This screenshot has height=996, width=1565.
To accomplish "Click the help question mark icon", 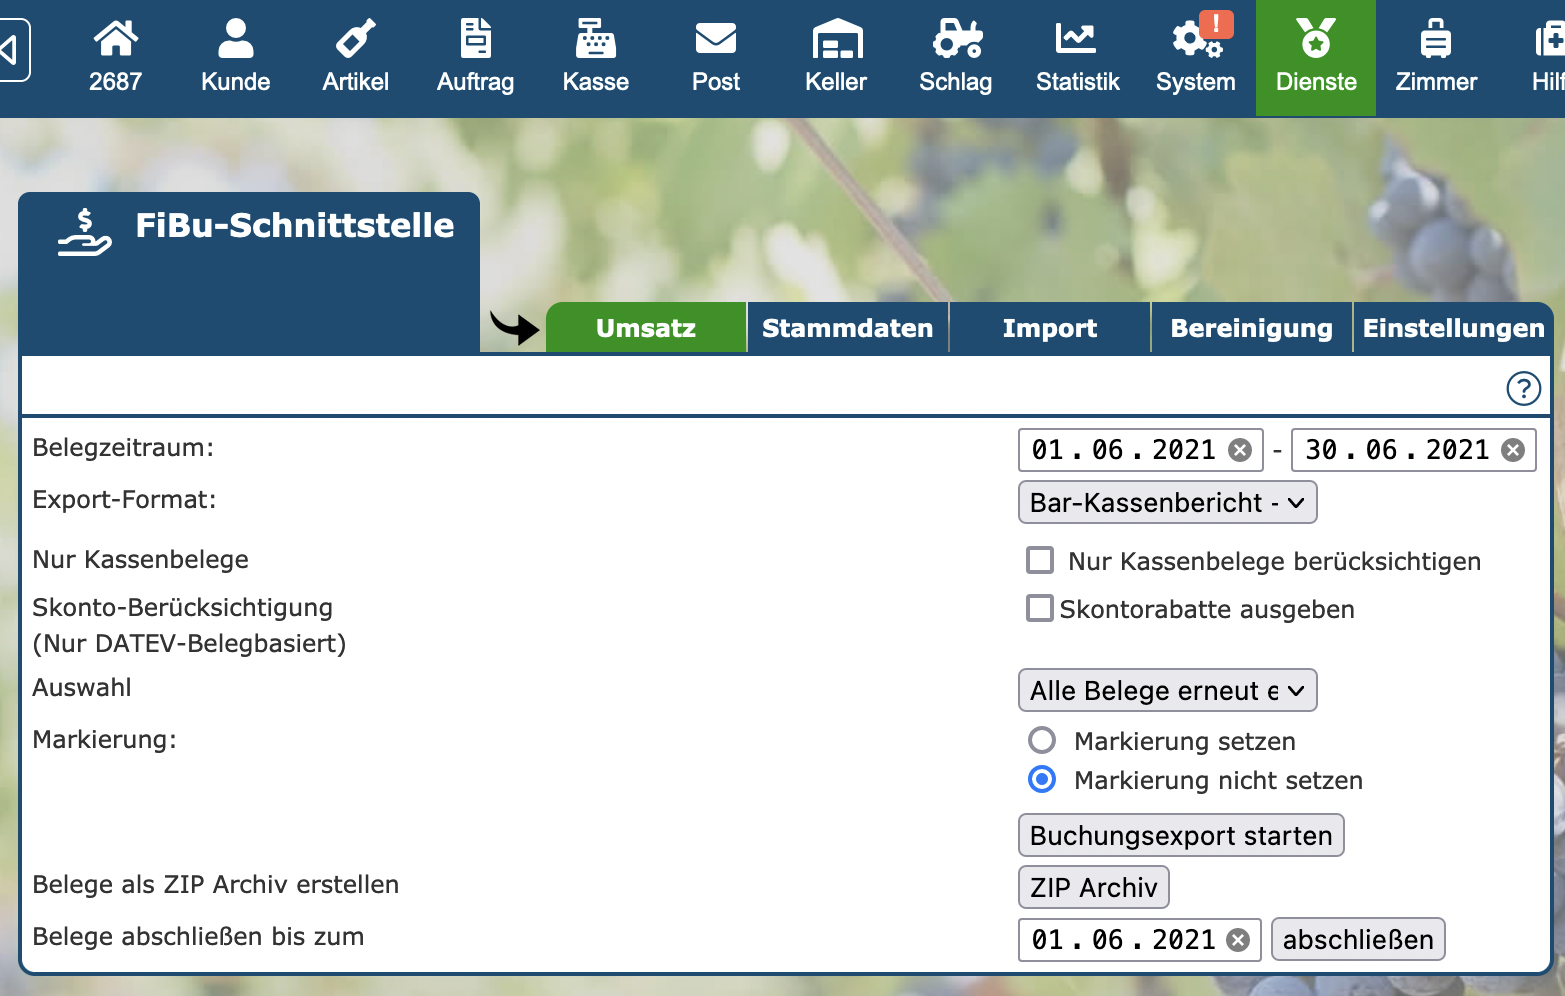I will 1523,388.
